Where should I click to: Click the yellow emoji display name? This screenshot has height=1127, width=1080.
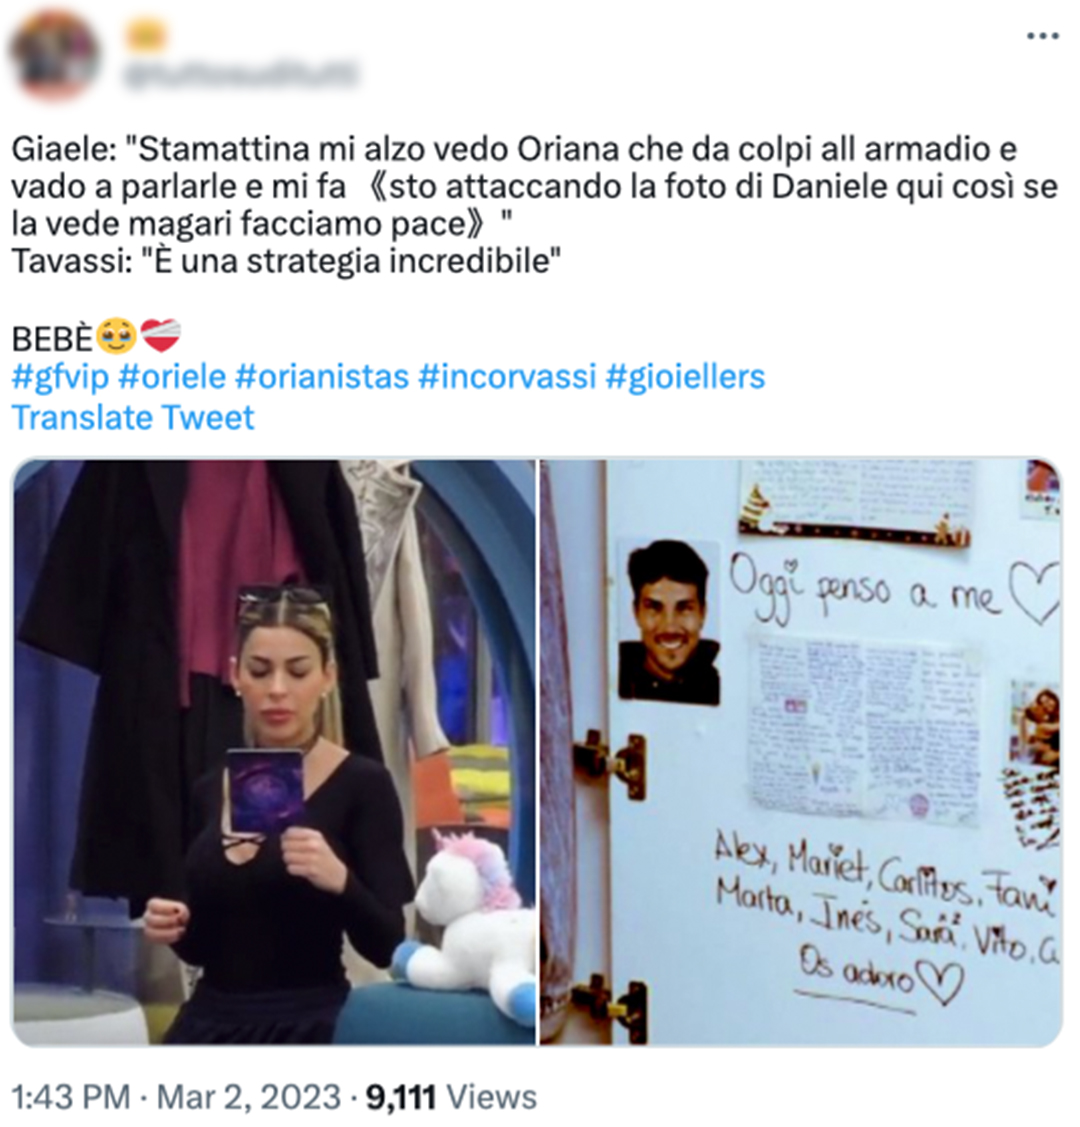point(147,36)
